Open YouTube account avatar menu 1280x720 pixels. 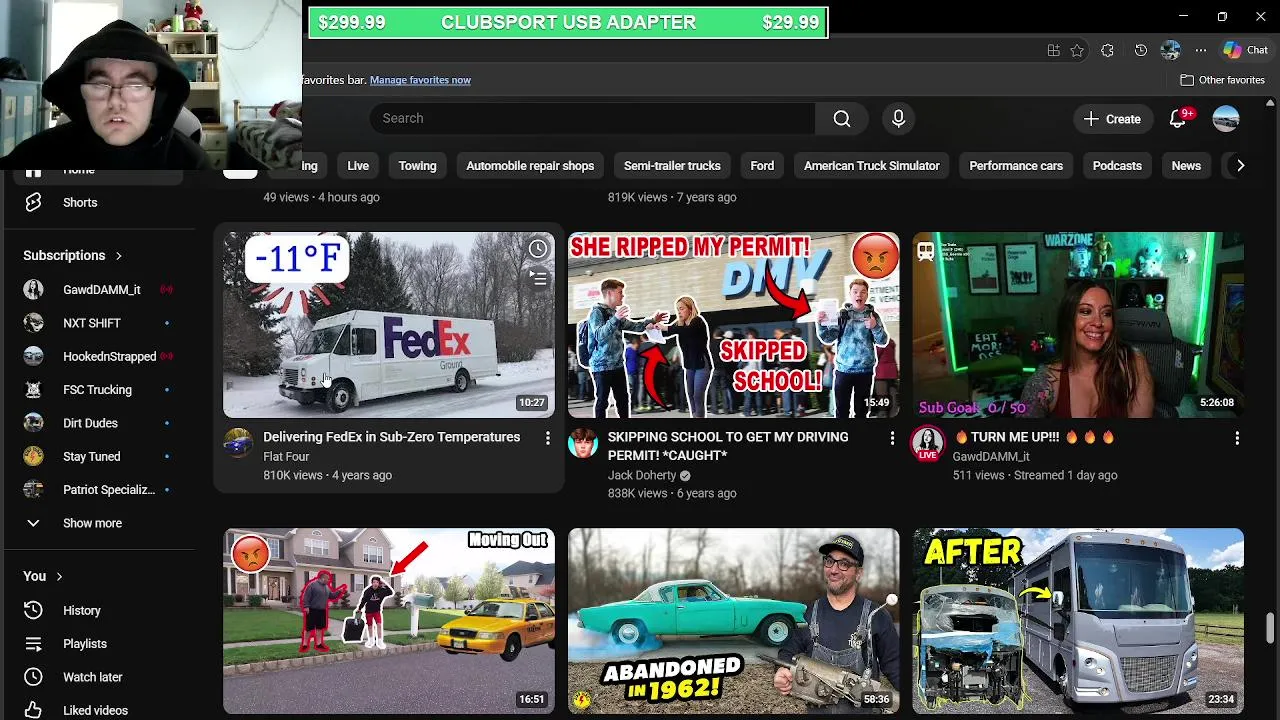1226,118
